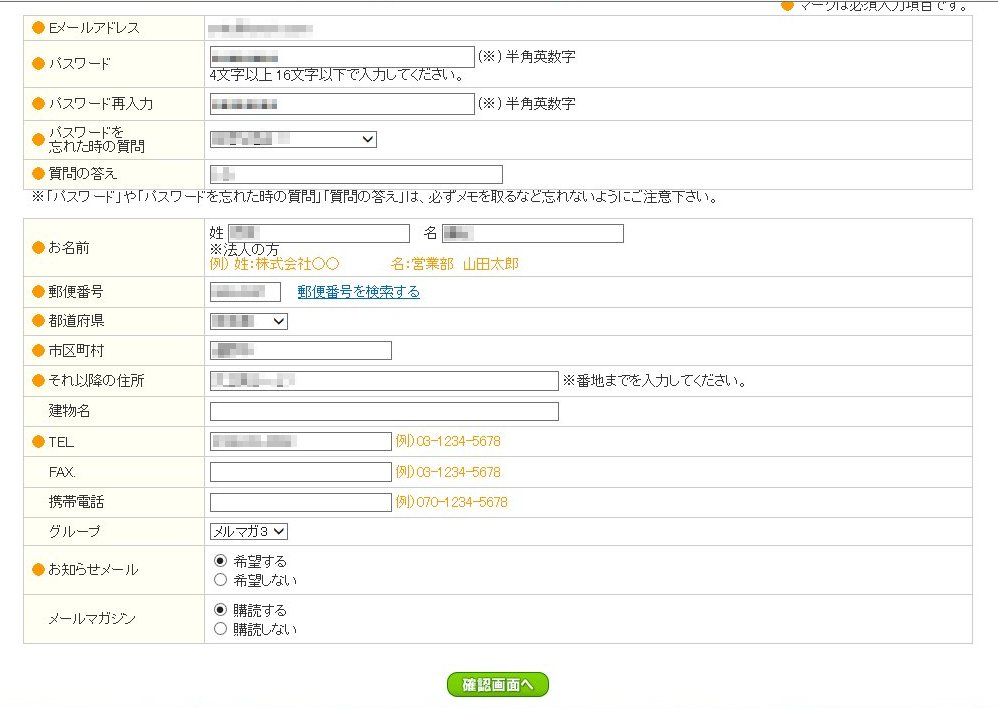
Task: Click the 携帯電話 mobile phone field
Action: pyautogui.click(x=300, y=502)
